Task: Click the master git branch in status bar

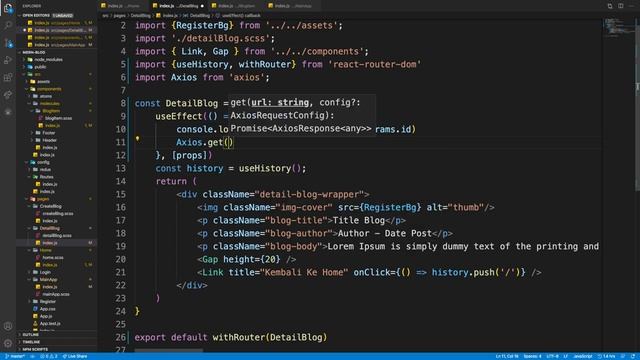Action: pyautogui.click(x=15, y=356)
